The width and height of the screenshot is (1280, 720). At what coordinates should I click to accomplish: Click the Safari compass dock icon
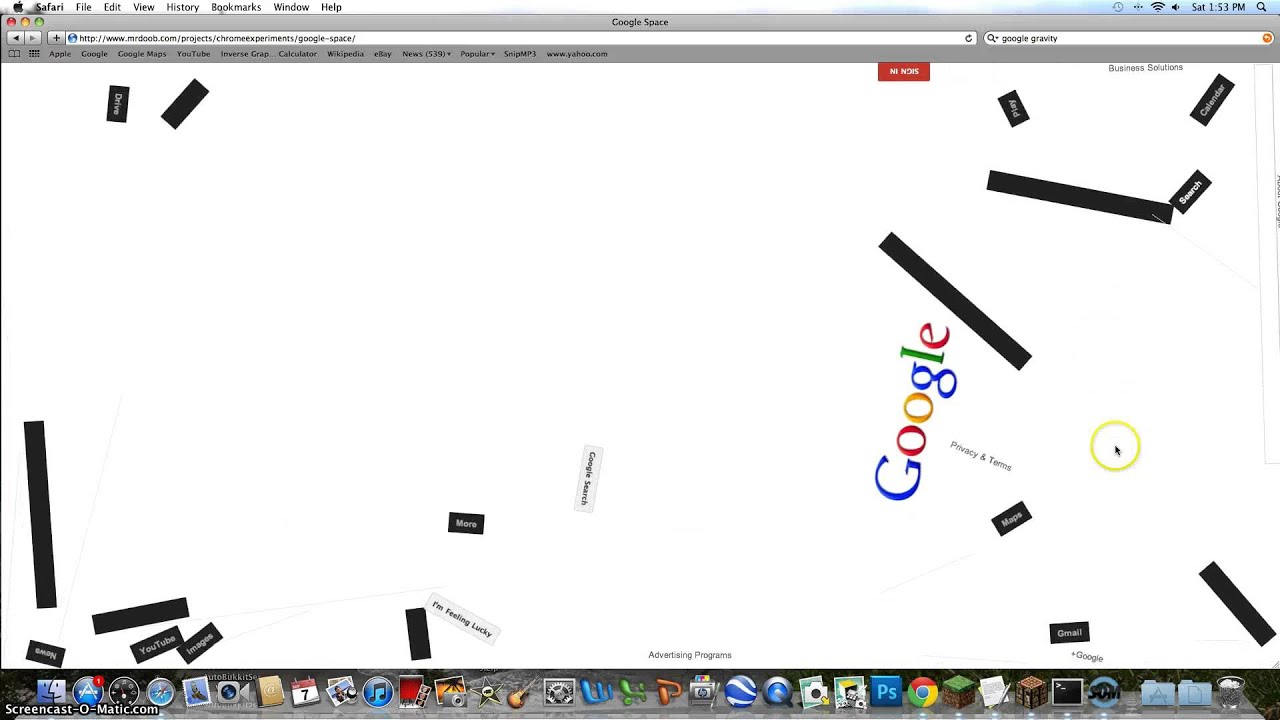(160, 691)
